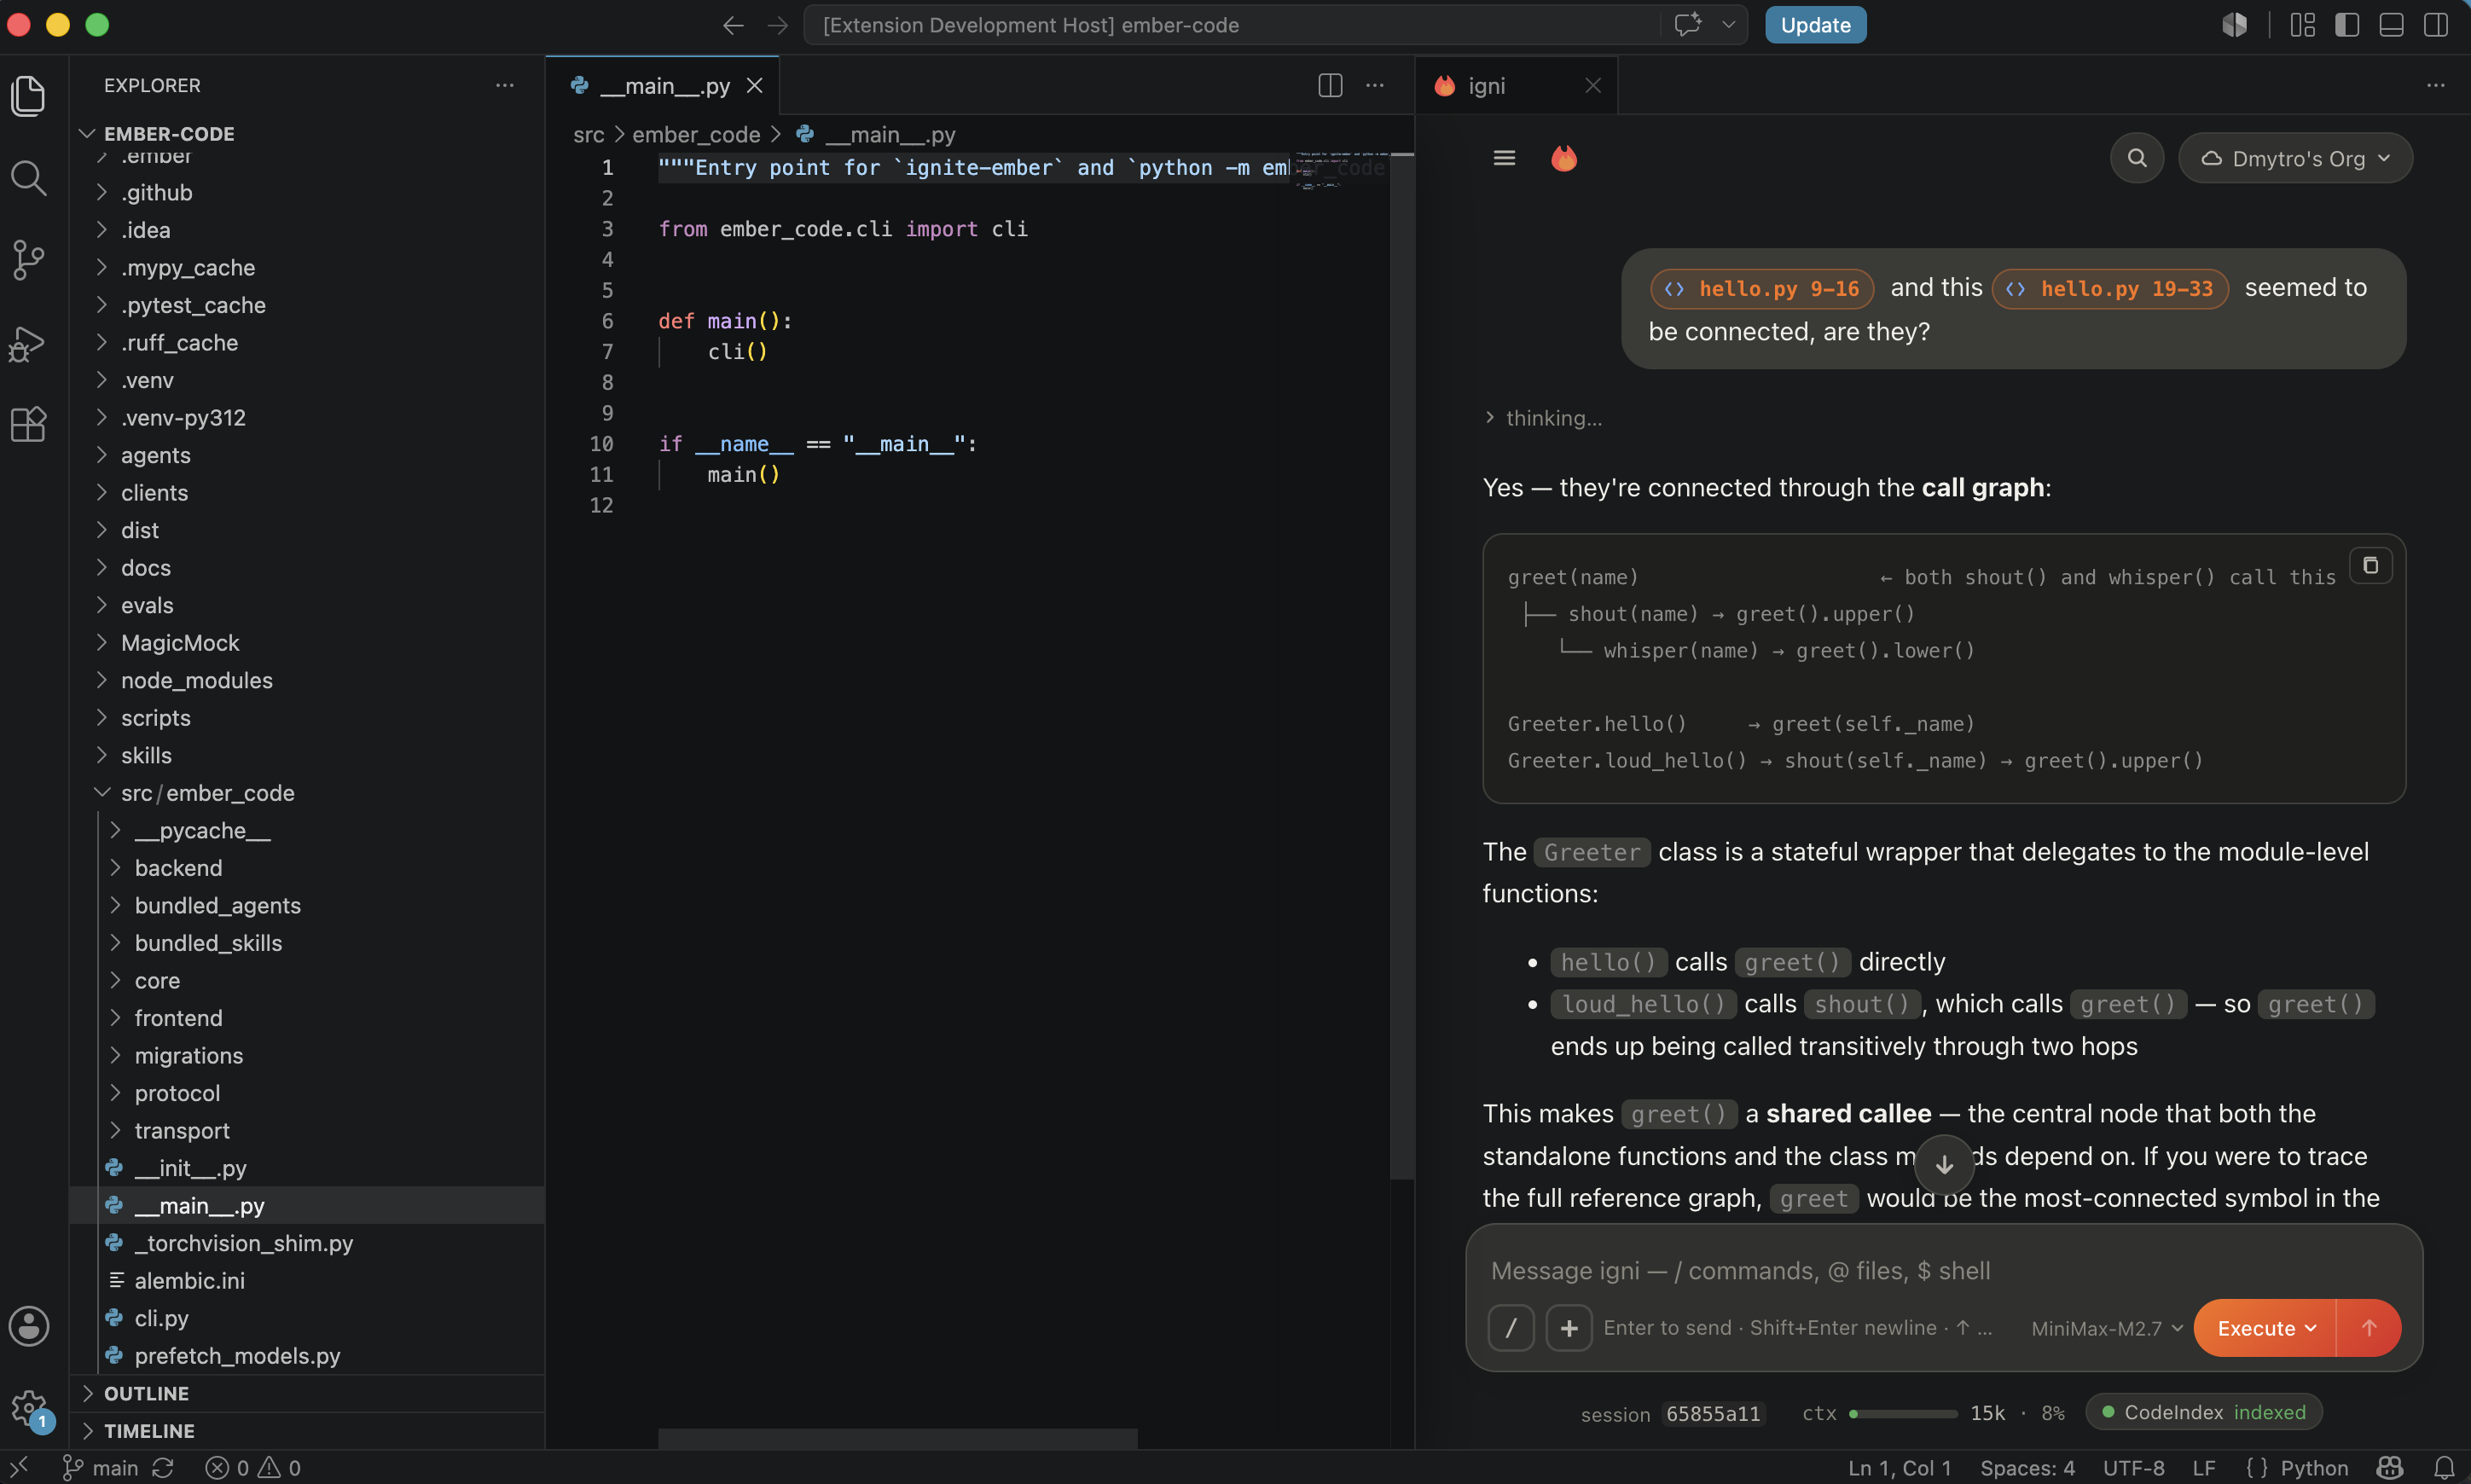Click the plus attach button
Screen dimensions: 2471x1484
(x=1569, y=1328)
